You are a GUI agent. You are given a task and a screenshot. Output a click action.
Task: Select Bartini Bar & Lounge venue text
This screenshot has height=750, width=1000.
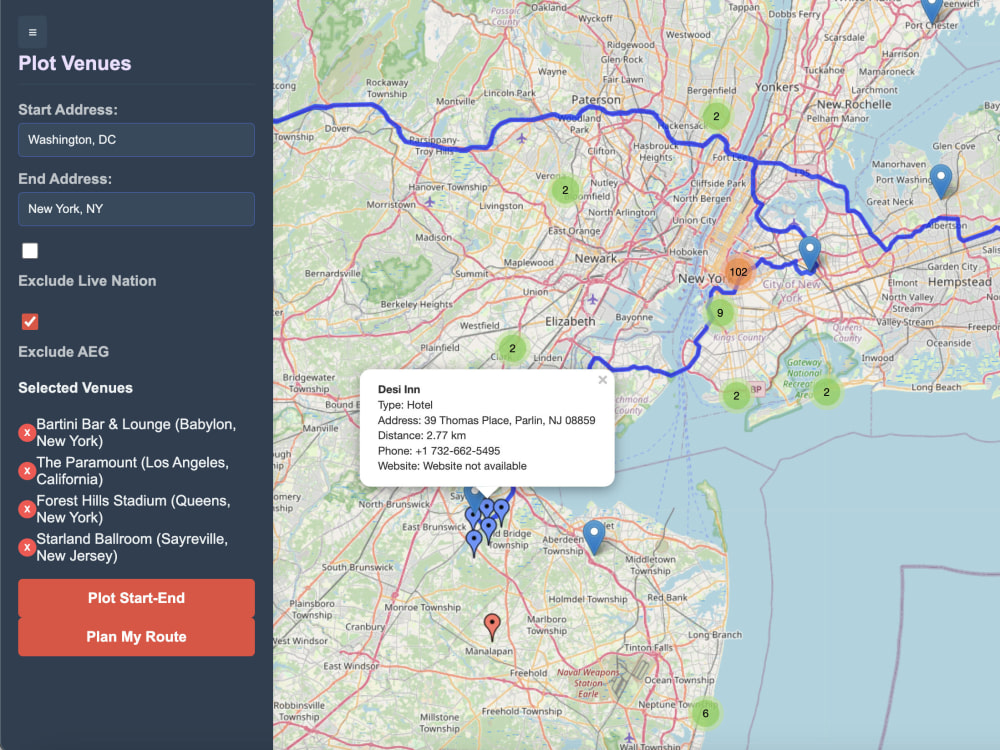tap(136, 432)
